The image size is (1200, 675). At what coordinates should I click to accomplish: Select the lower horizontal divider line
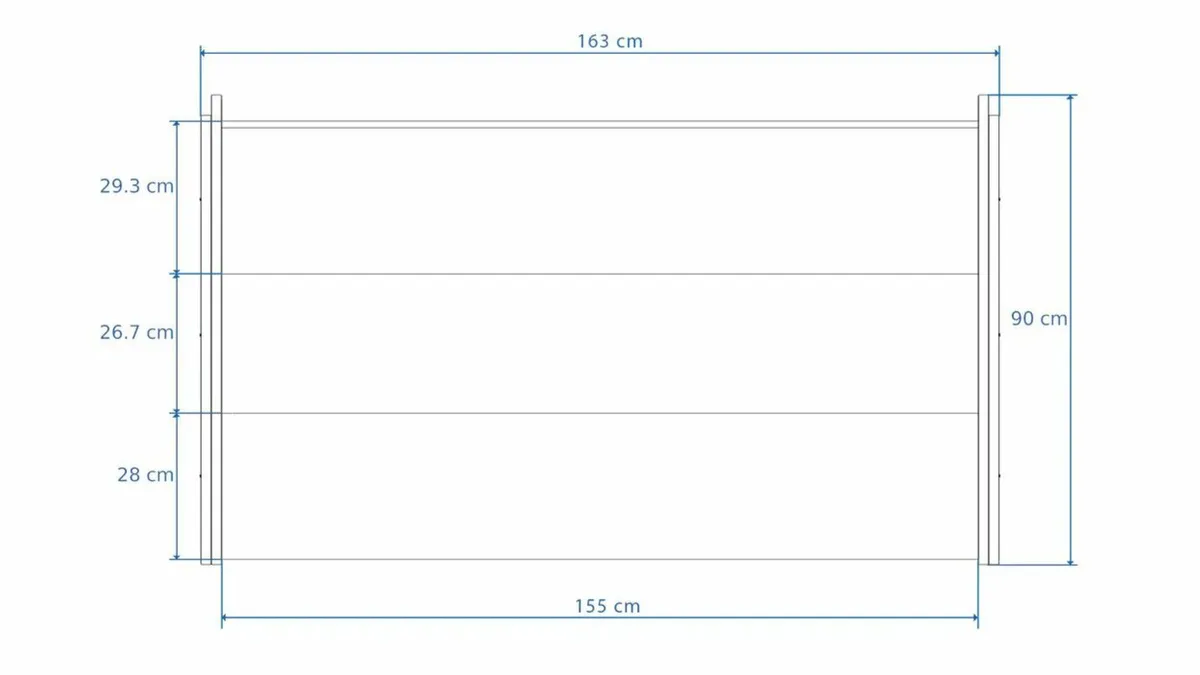click(600, 413)
